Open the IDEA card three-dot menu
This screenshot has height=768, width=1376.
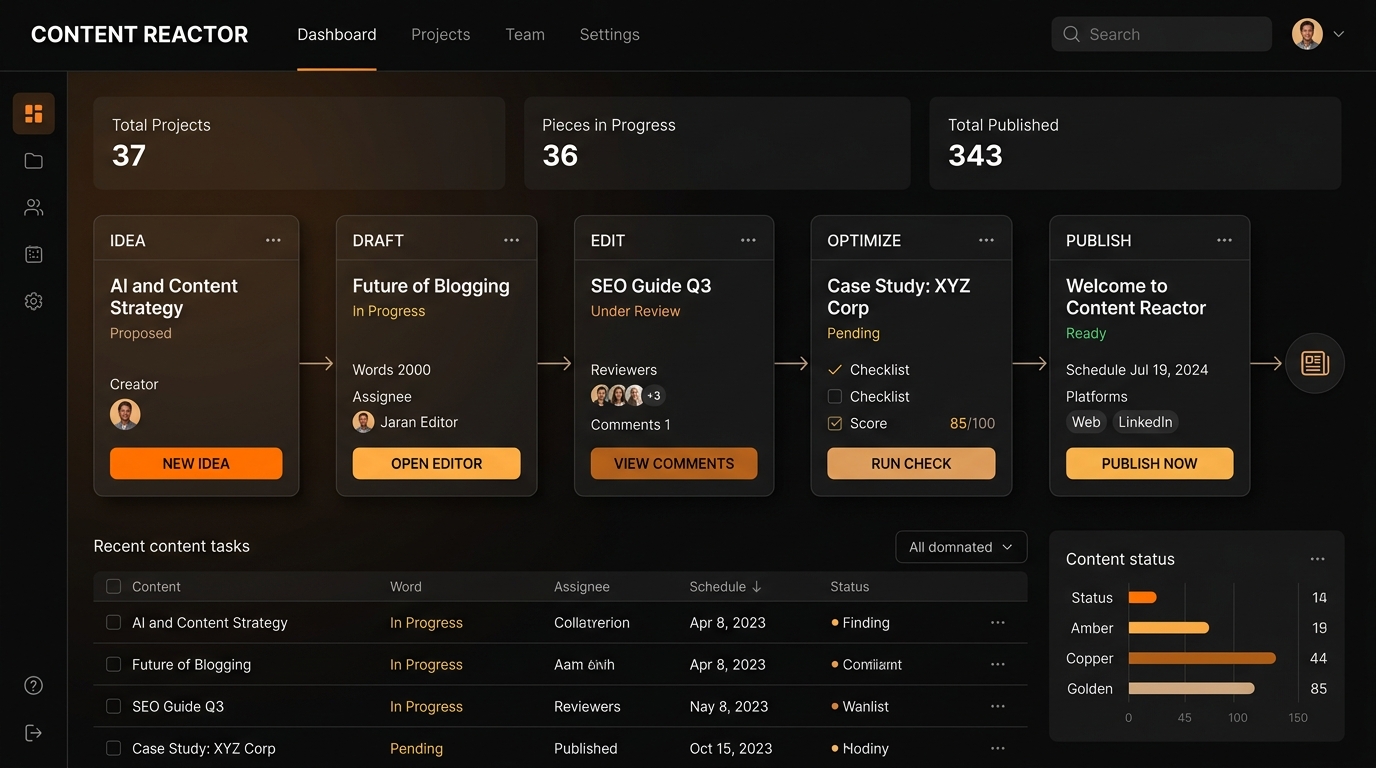tap(273, 240)
